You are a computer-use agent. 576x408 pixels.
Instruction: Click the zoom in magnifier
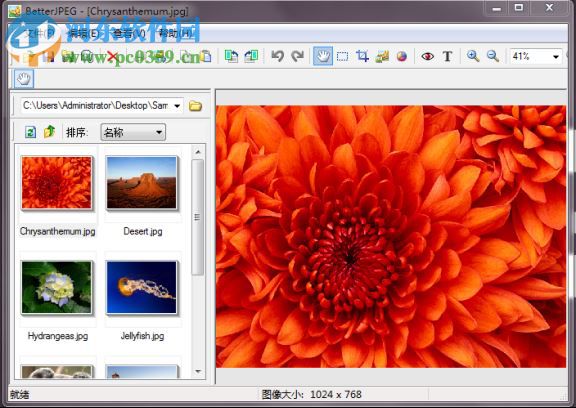coord(473,56)
